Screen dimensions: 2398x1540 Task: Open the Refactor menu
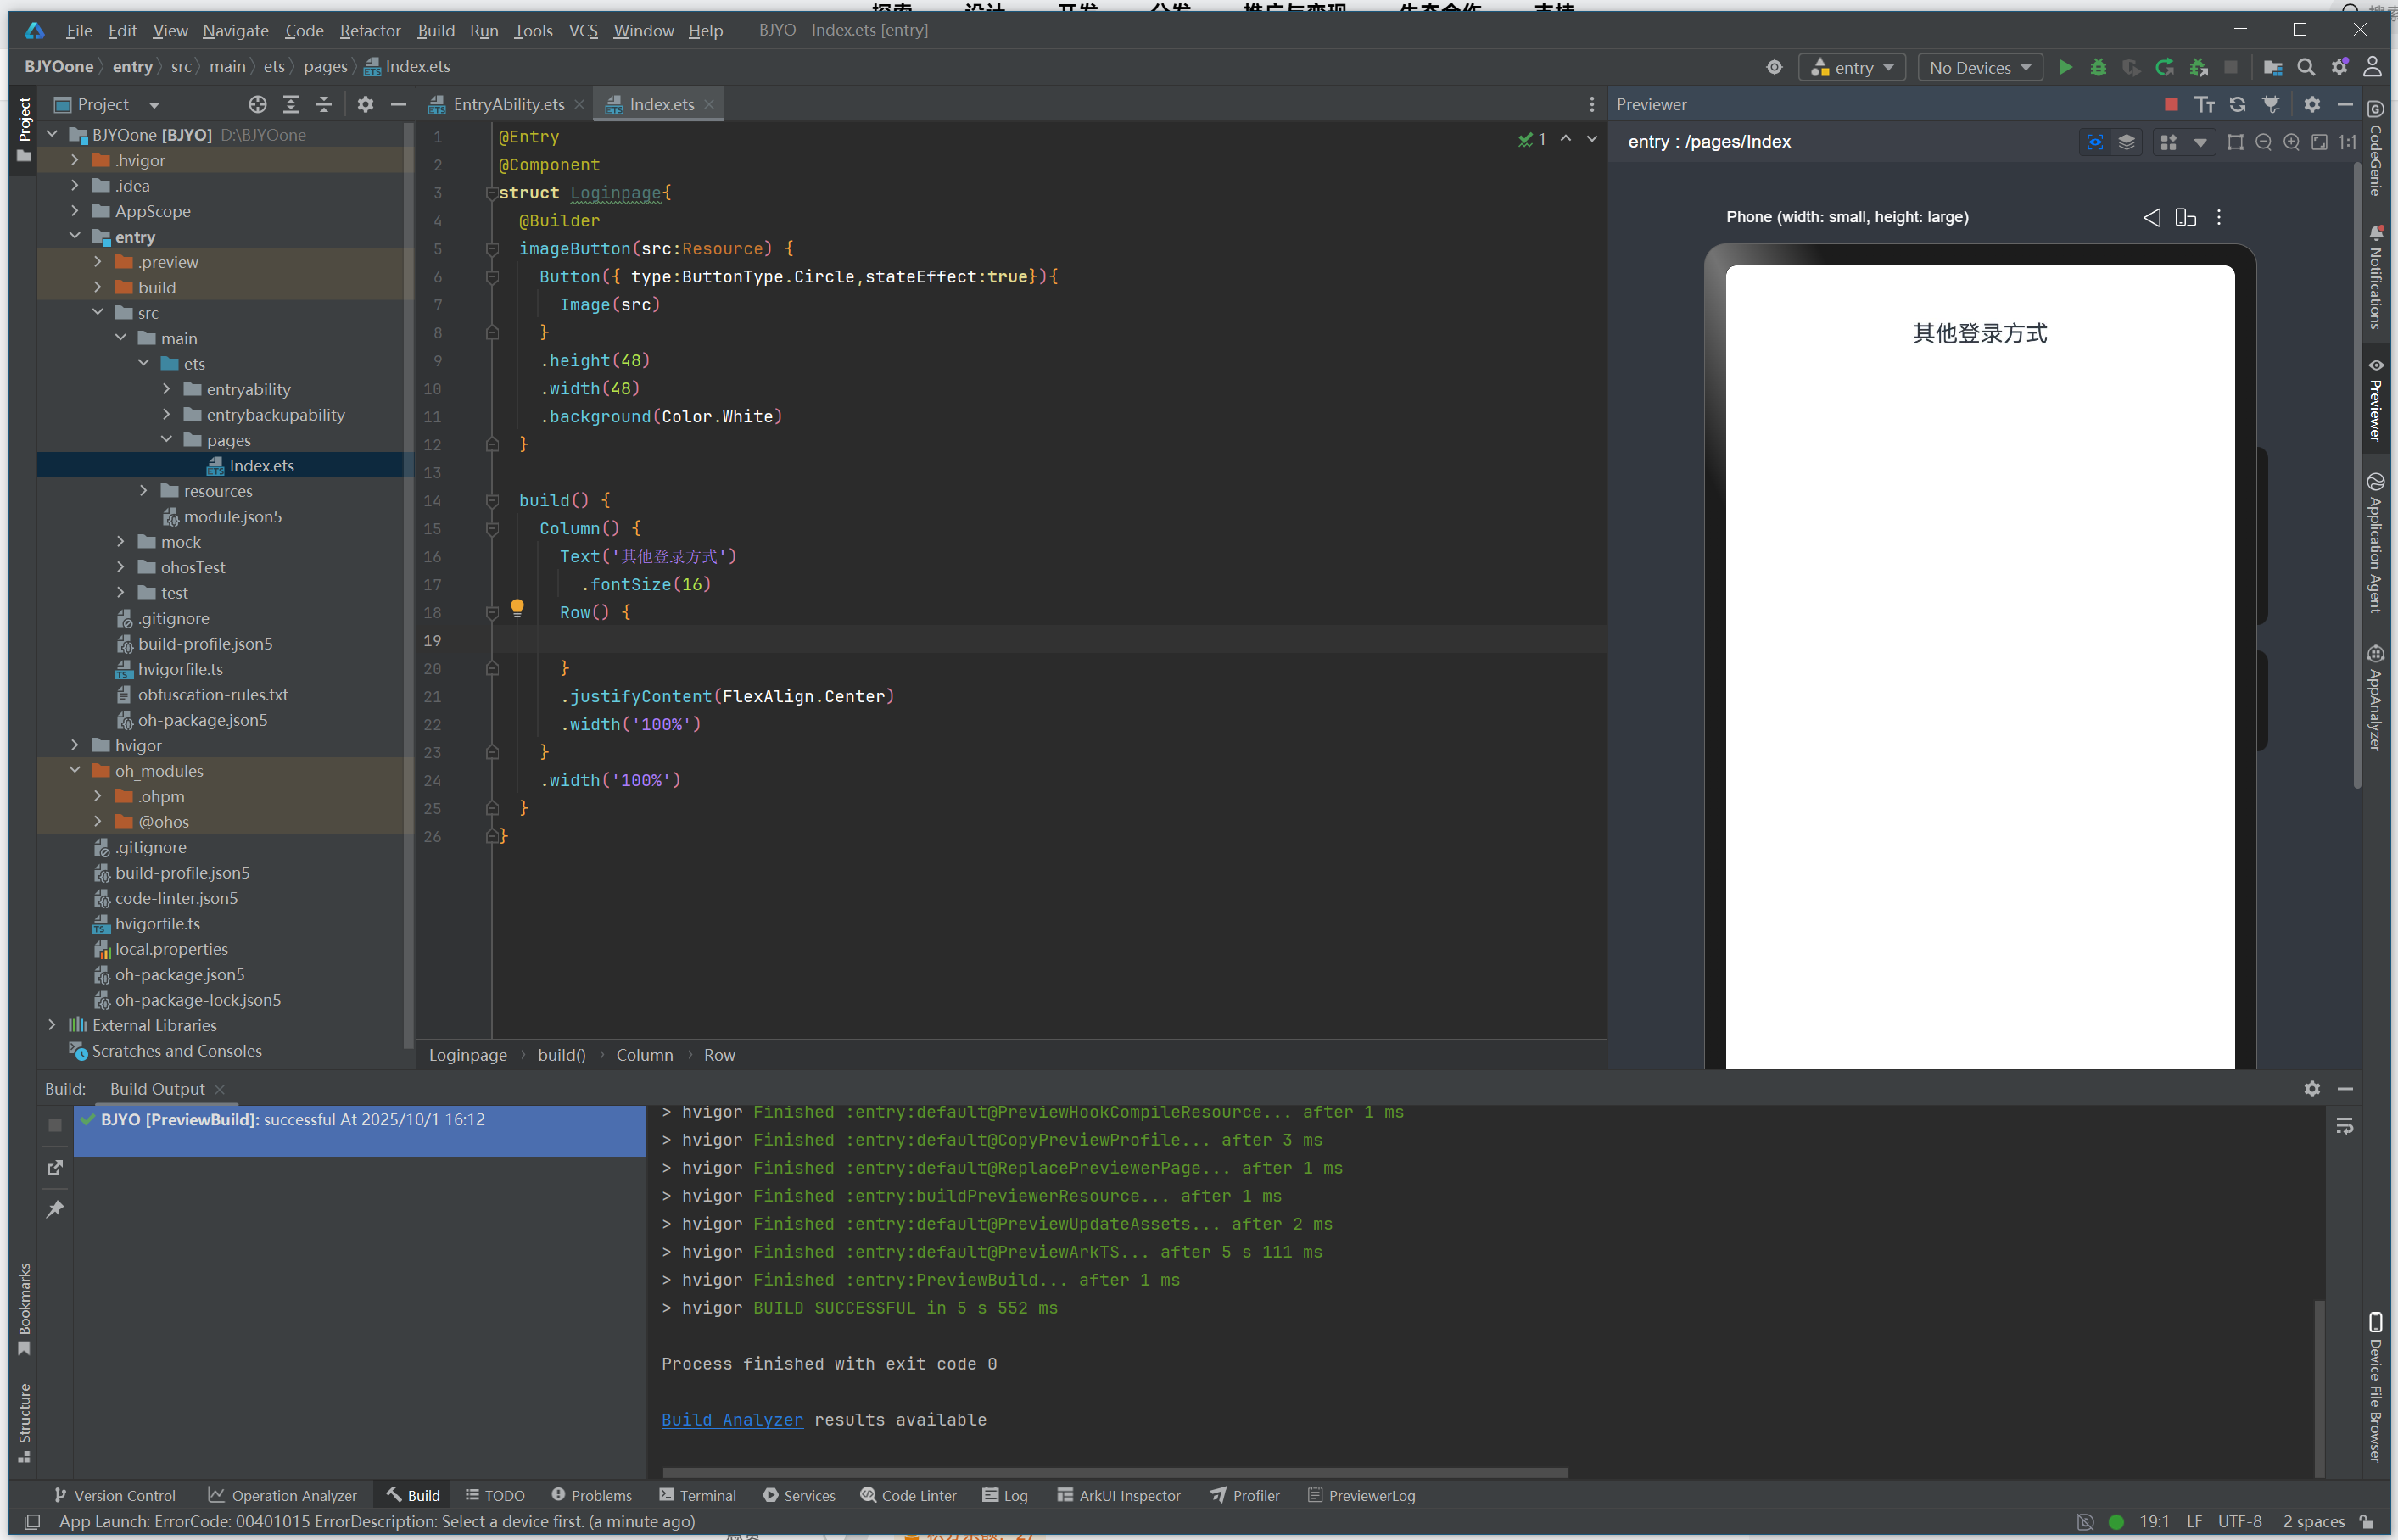pyautogui.click(x=369, y=30)
